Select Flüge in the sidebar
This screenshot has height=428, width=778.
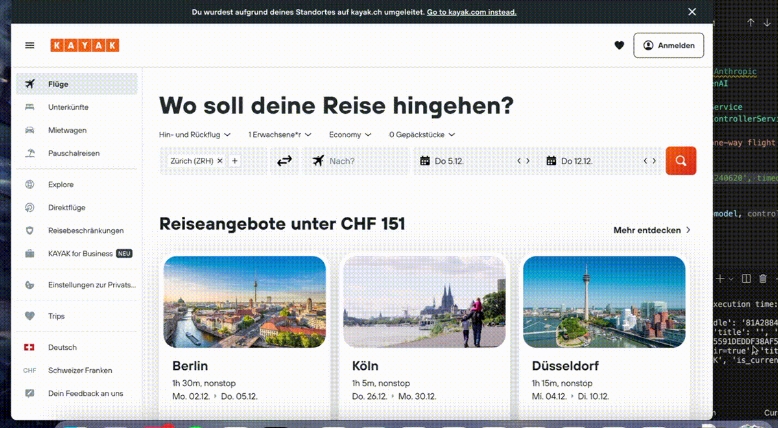coord(77,84)
